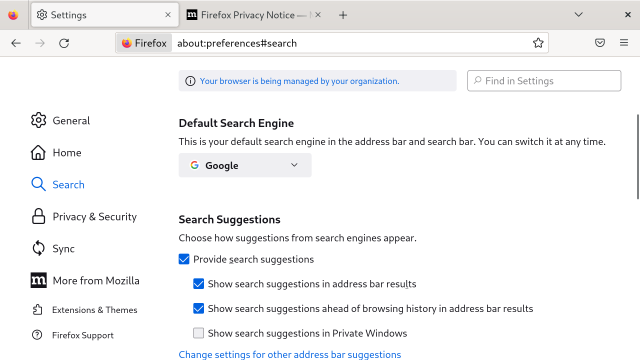Open the Google default search engine dropdown
The height and width of the screenshot is (360, 640).
click(245, 165)
